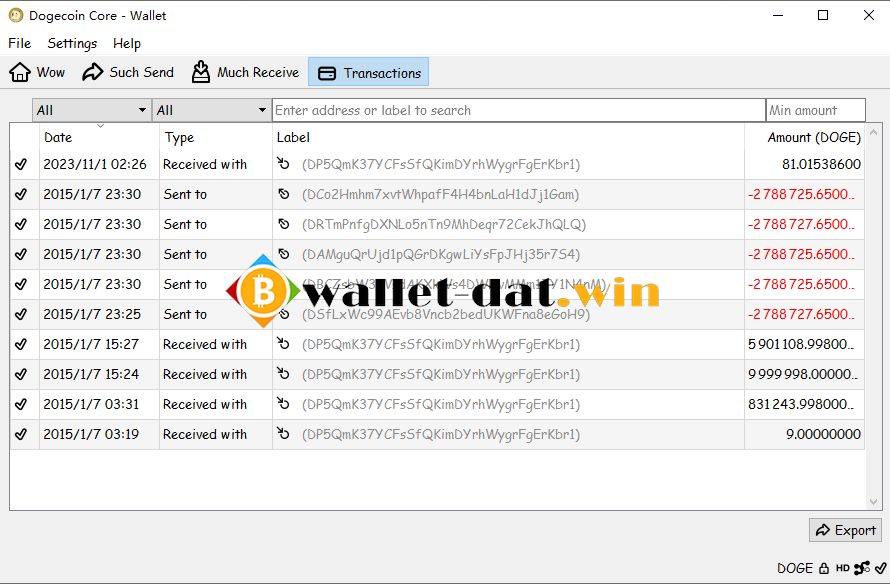Click received arrow icon in 03:19 row

coord(283,434)
